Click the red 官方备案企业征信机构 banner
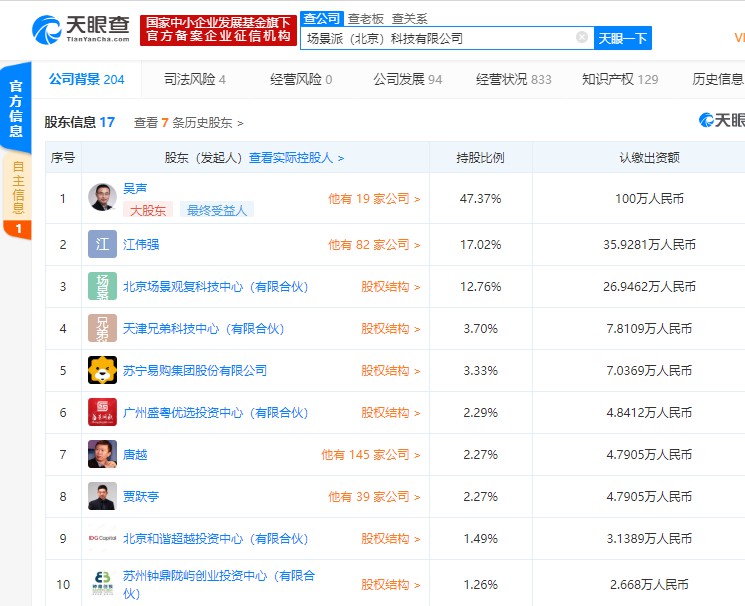This screenshot has height=606, width=745. 219,30
